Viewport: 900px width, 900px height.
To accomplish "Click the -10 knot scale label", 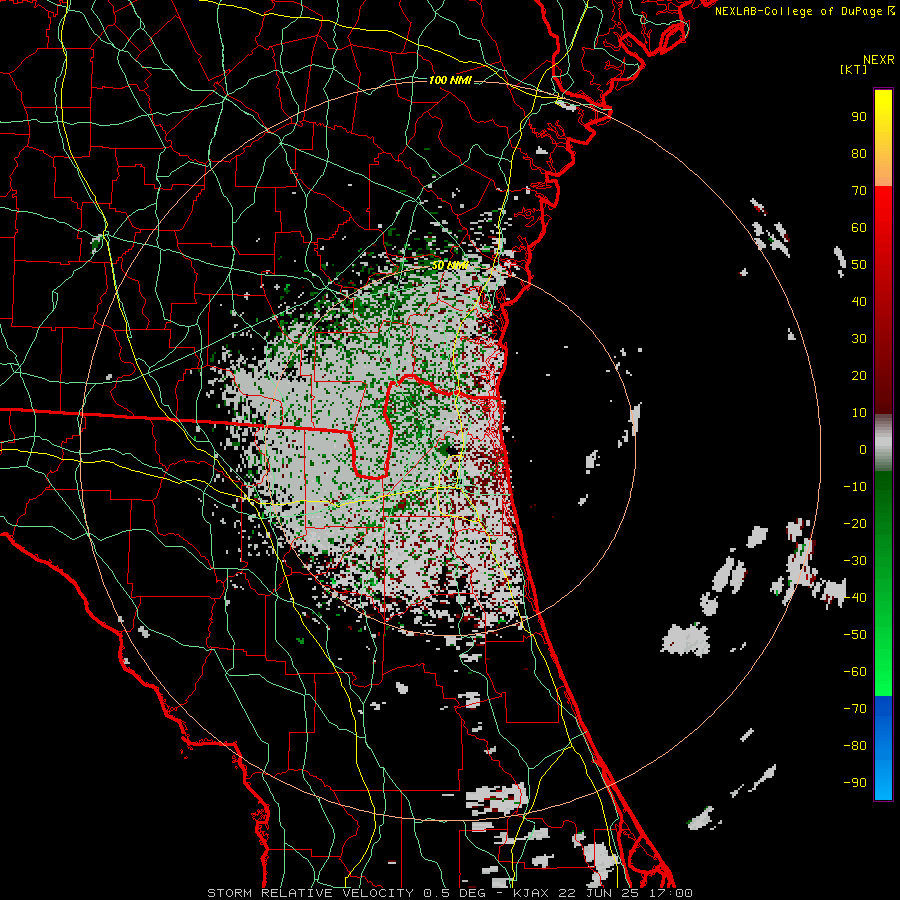I will (x=855, y=487).
